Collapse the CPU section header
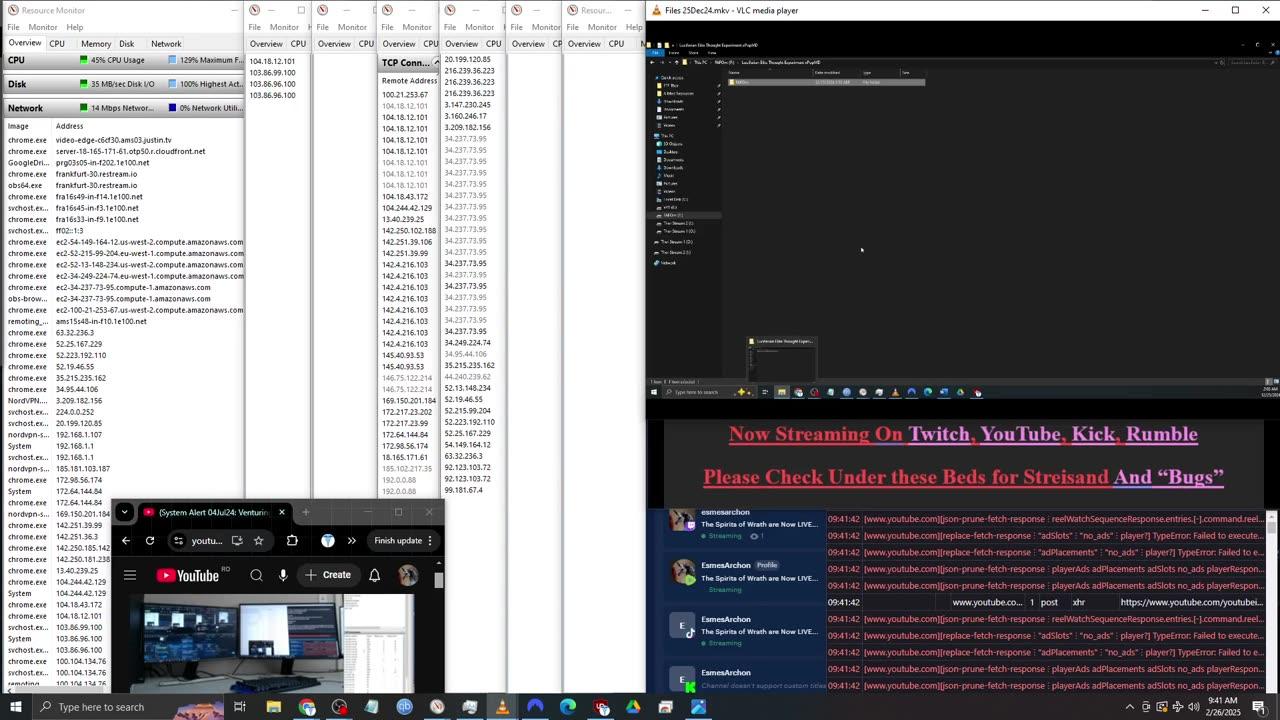The width and height of the screenshot is (1280, 720). [123, 60]
